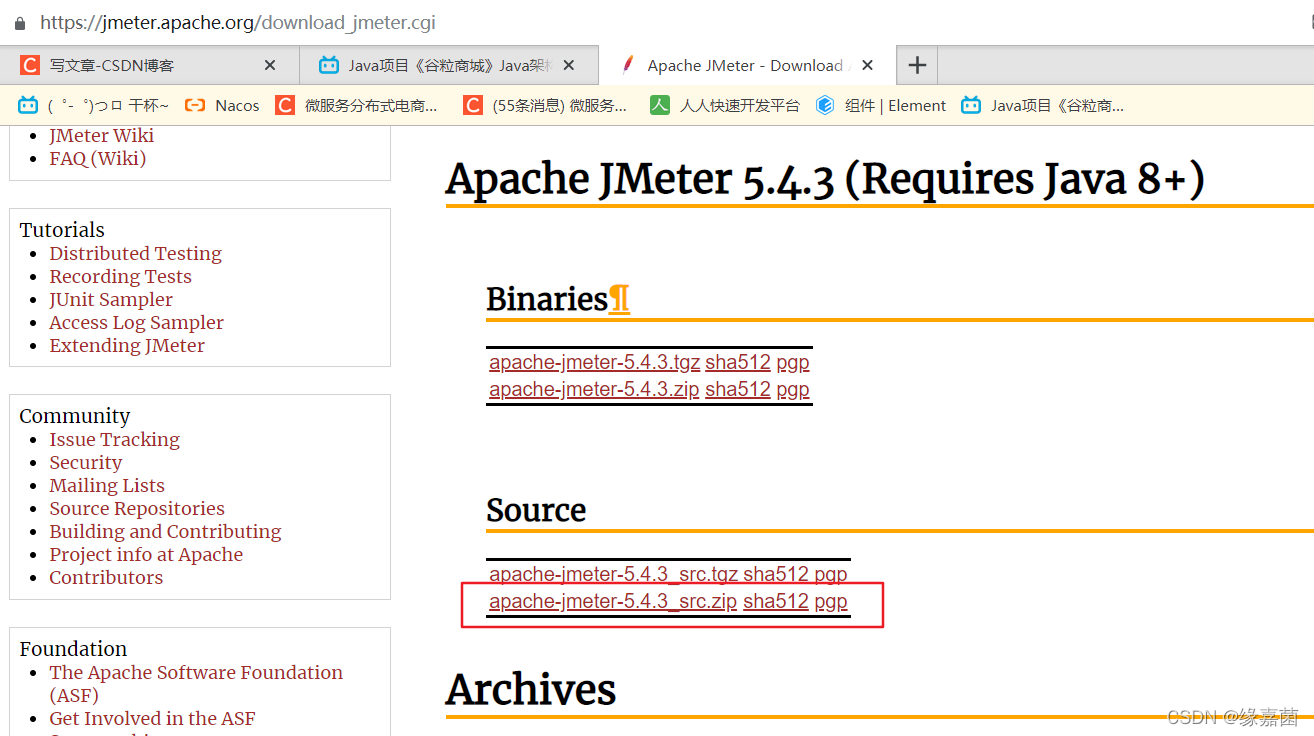Download apache-jmeter-5.4.3_src.tgz source
The image size is (1314, 736).
click(x=614, y=574)
